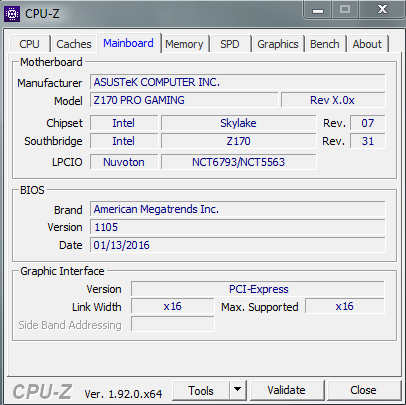This screenshot has width=406, height=405.
Task: Expand the Tools dropdown arrow
Action: click(238, 390)
